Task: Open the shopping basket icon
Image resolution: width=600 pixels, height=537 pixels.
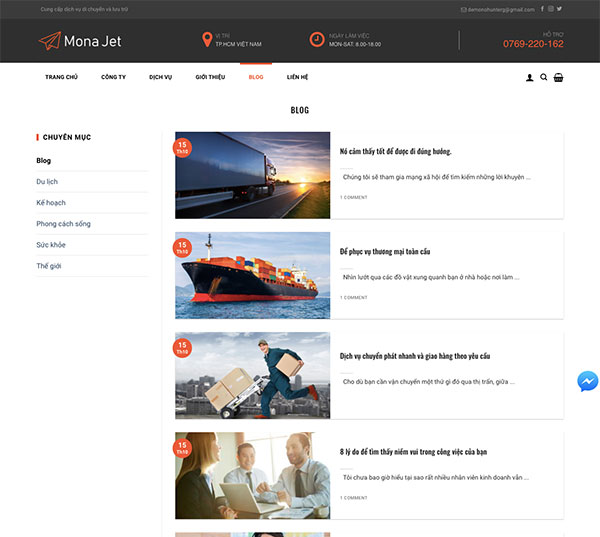Action: 558,77
